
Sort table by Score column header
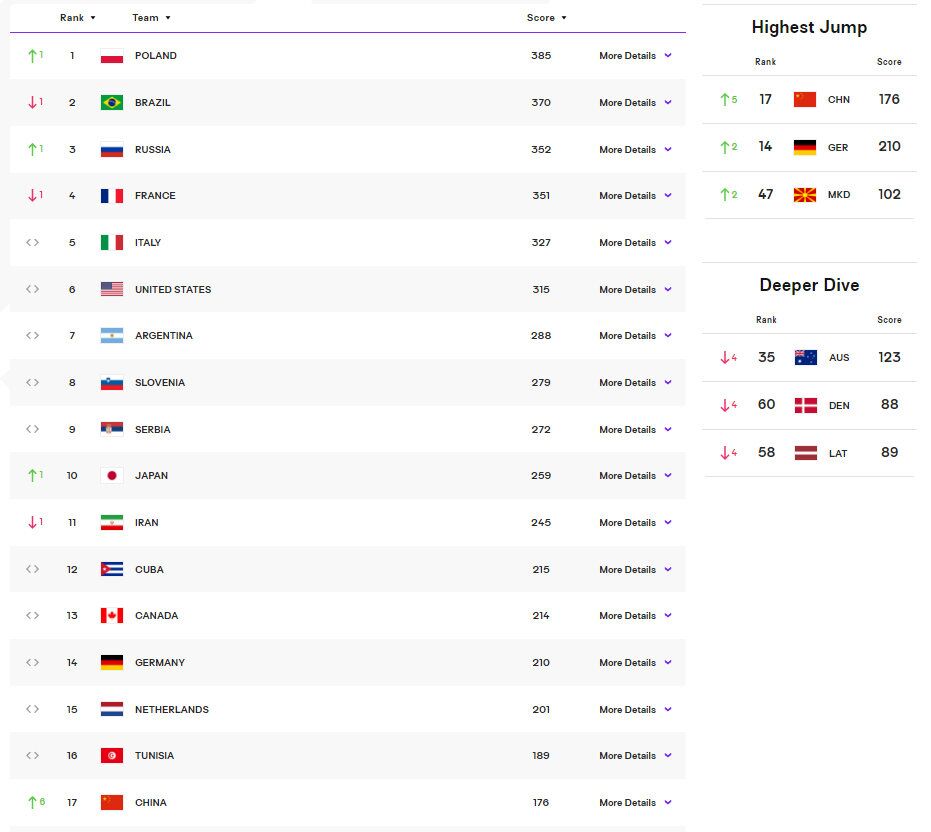546,18
